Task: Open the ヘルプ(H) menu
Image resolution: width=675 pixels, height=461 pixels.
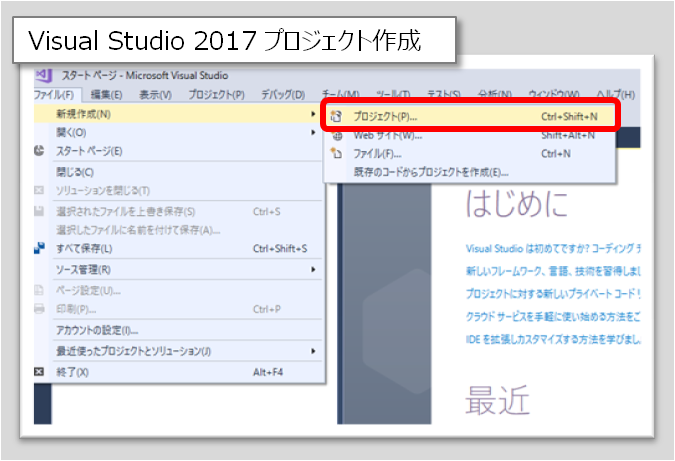Action: 616,94
